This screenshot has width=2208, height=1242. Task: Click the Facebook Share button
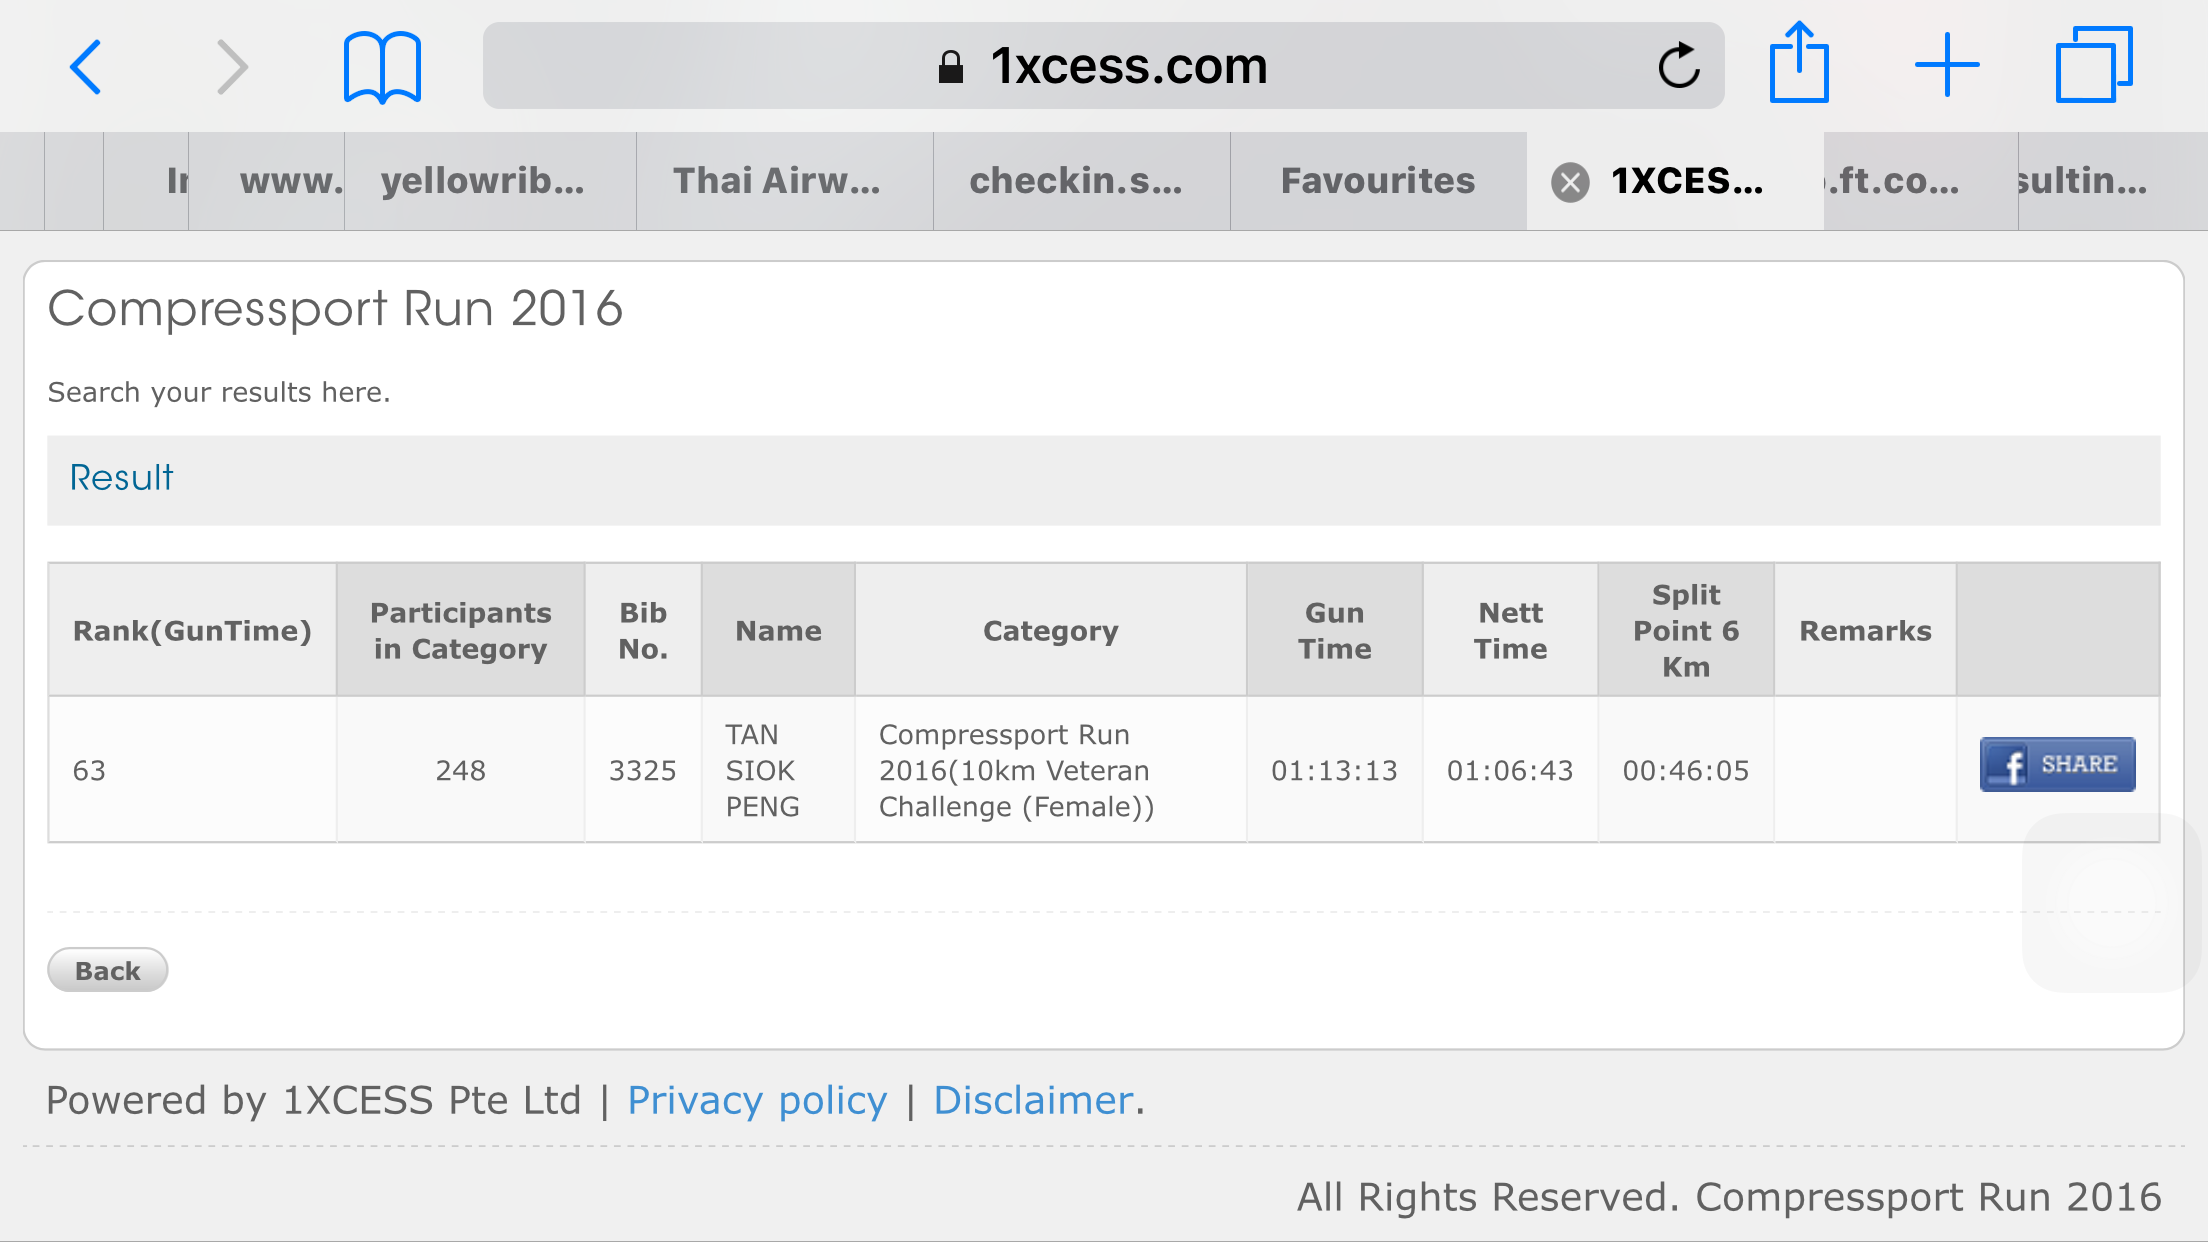tap(2057, 765)
